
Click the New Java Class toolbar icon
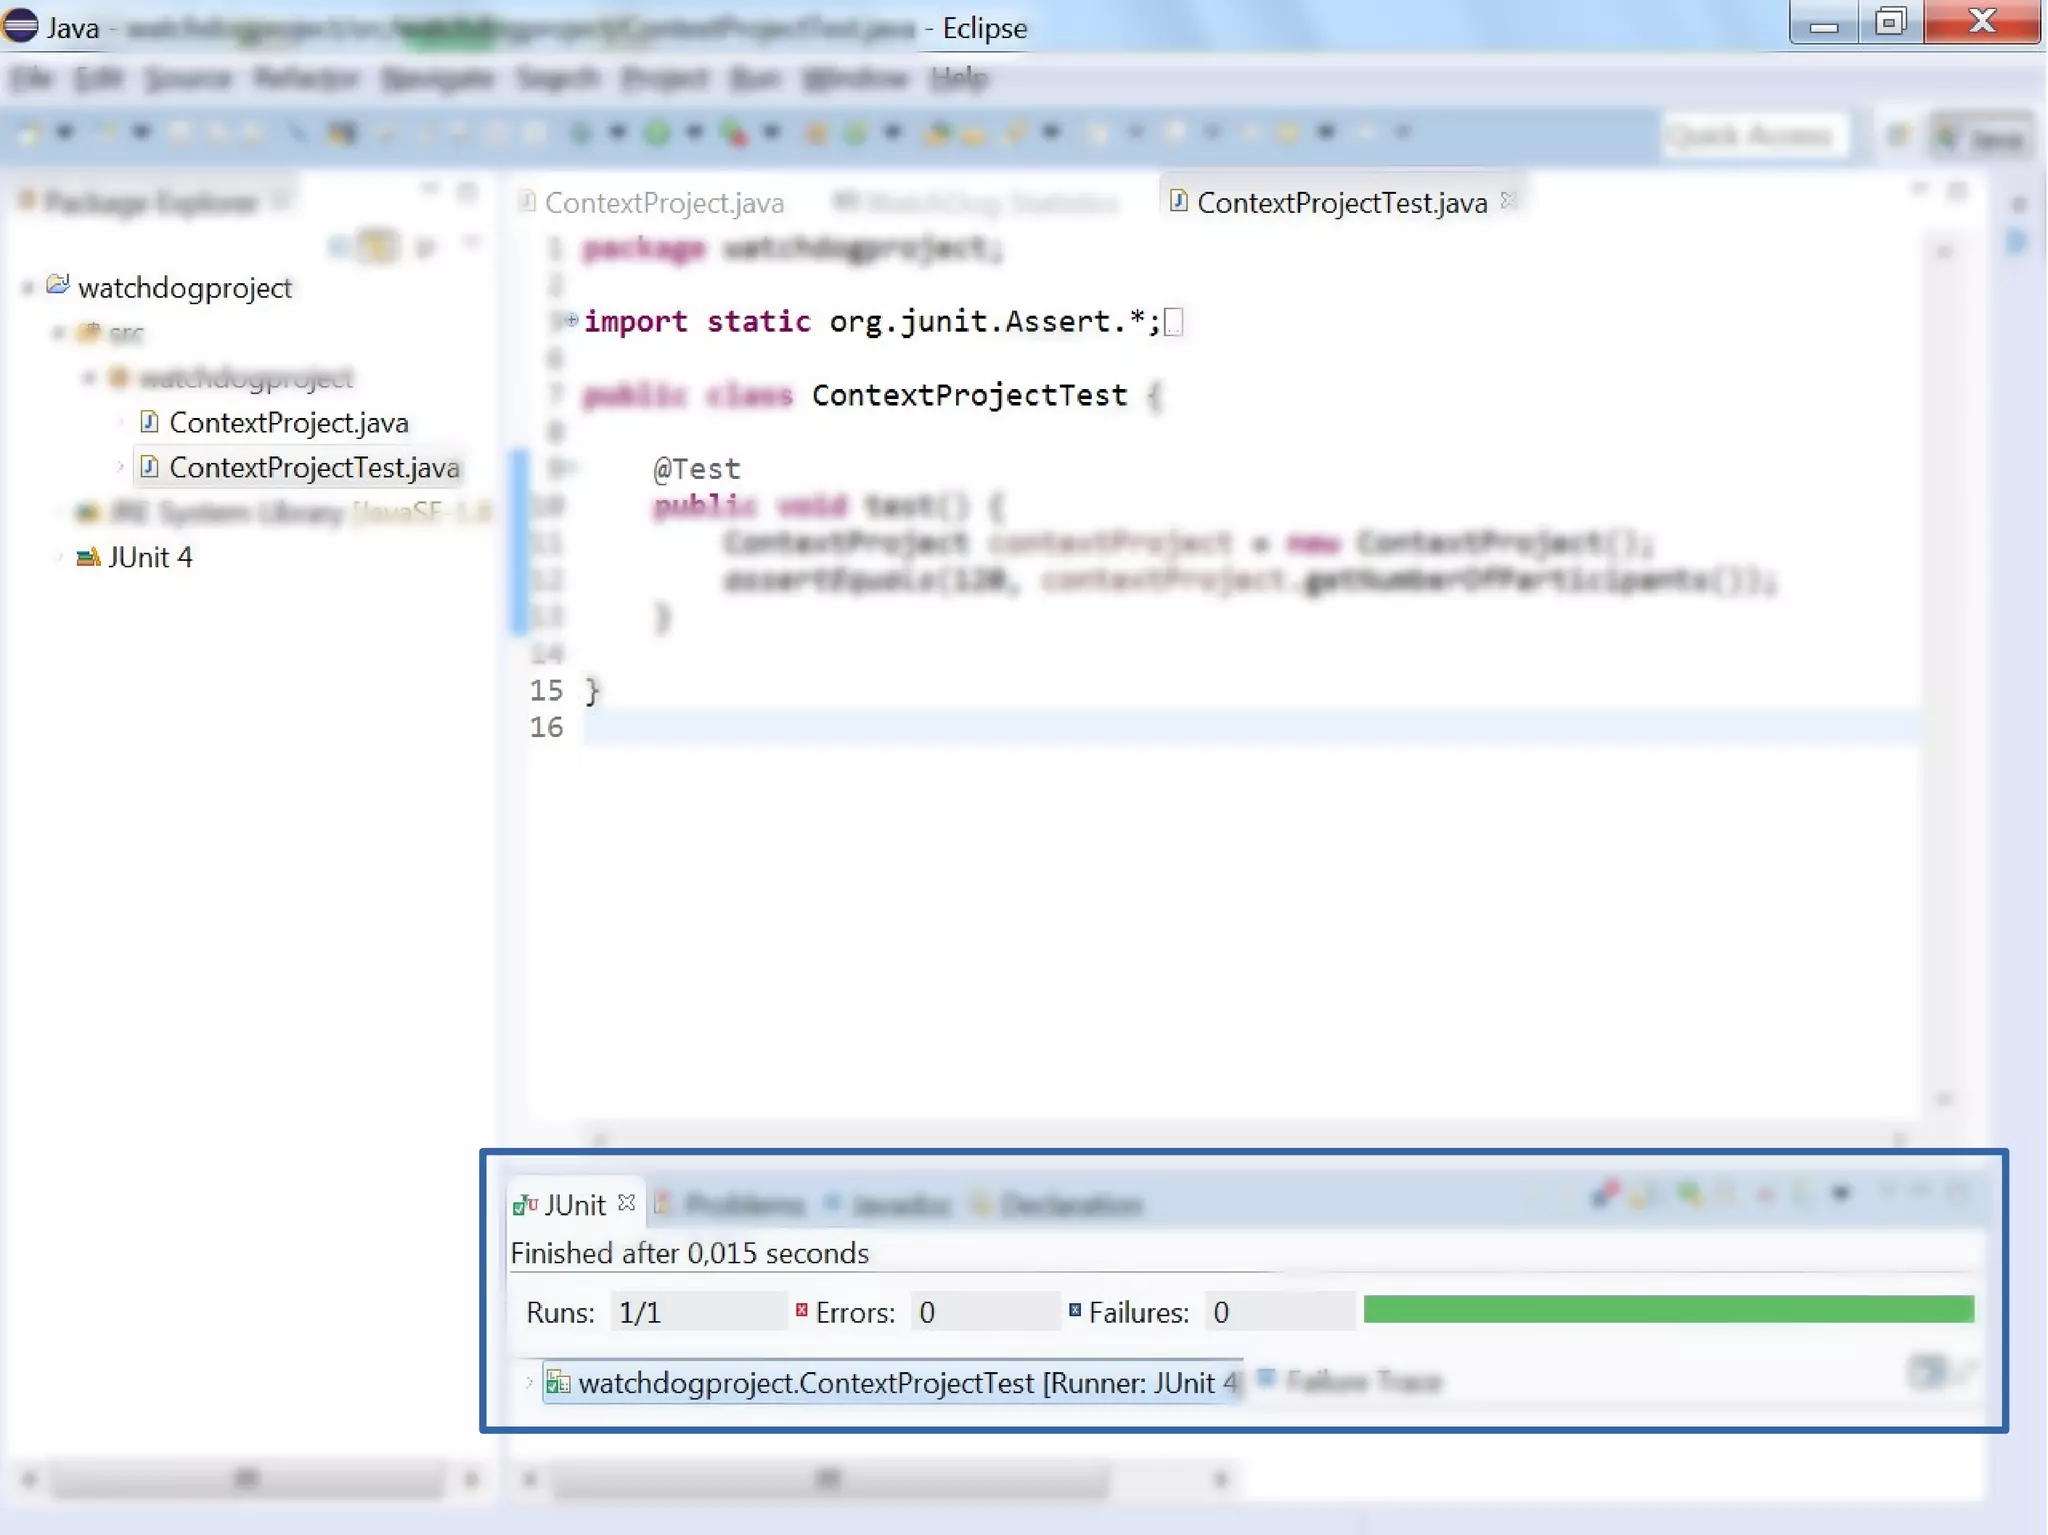[x=854, y=133]
